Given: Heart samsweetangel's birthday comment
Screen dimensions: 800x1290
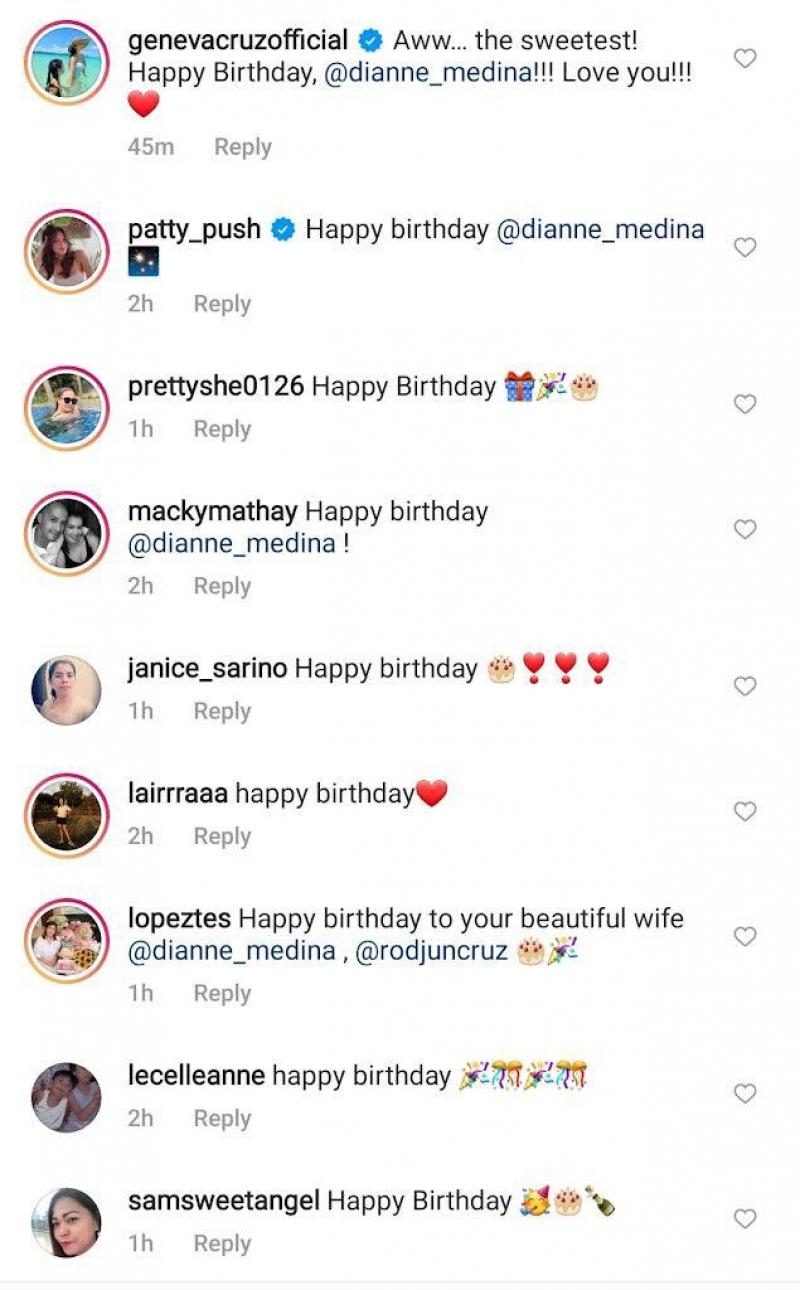Looking at the screenshot, I should [x=745, y=1218].
